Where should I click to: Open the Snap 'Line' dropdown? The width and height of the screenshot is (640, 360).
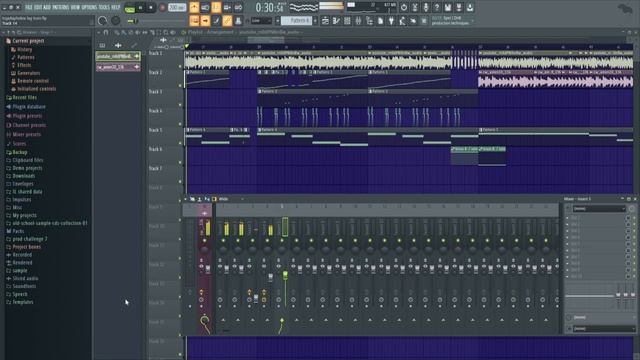point(261,21)
